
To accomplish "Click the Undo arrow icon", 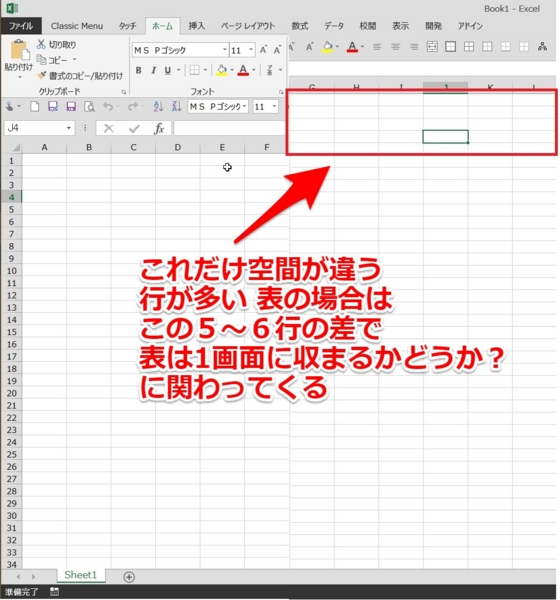I will pos(108,106).
